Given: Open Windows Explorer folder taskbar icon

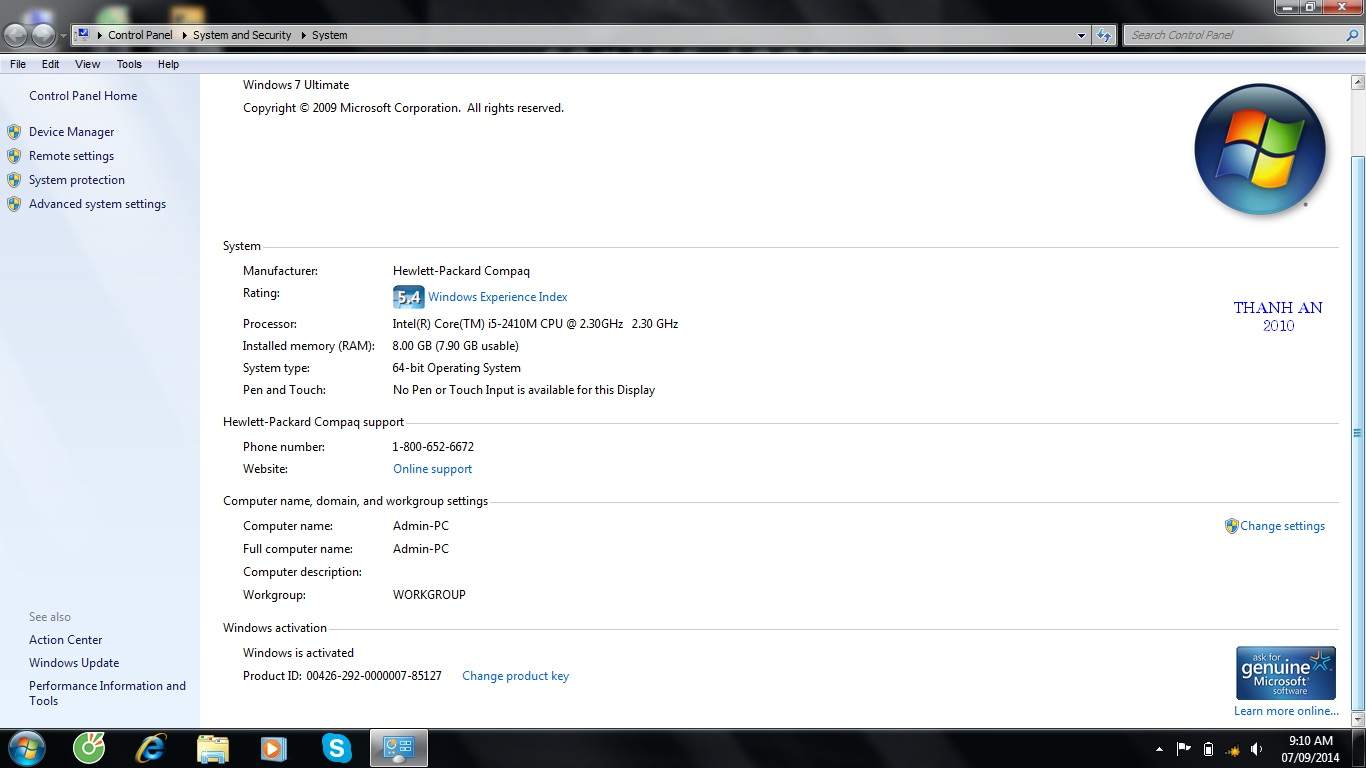Looking at the screenshot, I should pyautogui.click(x=213, y=749).
